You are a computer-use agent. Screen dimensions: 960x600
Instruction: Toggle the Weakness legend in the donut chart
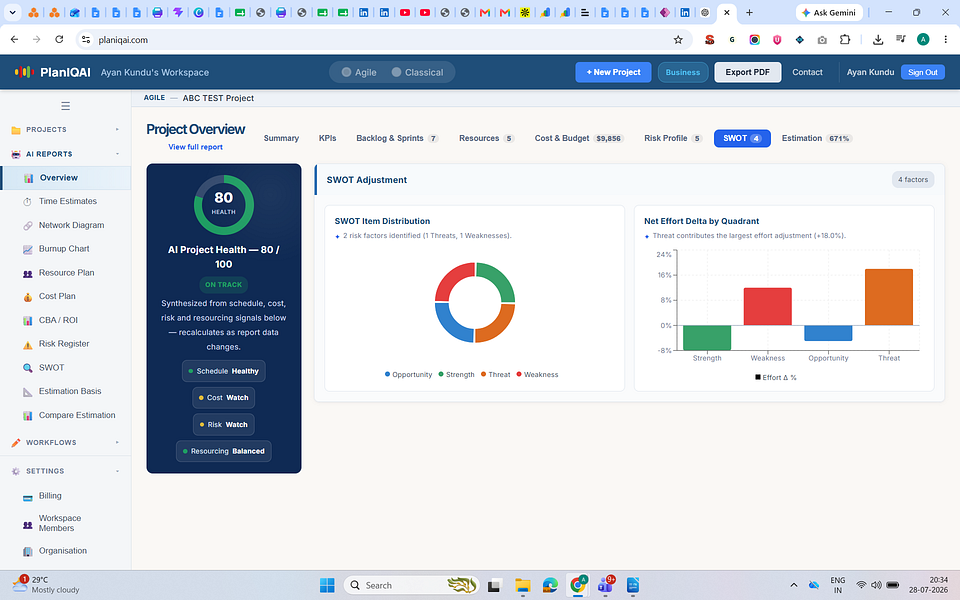pos(537,375)
